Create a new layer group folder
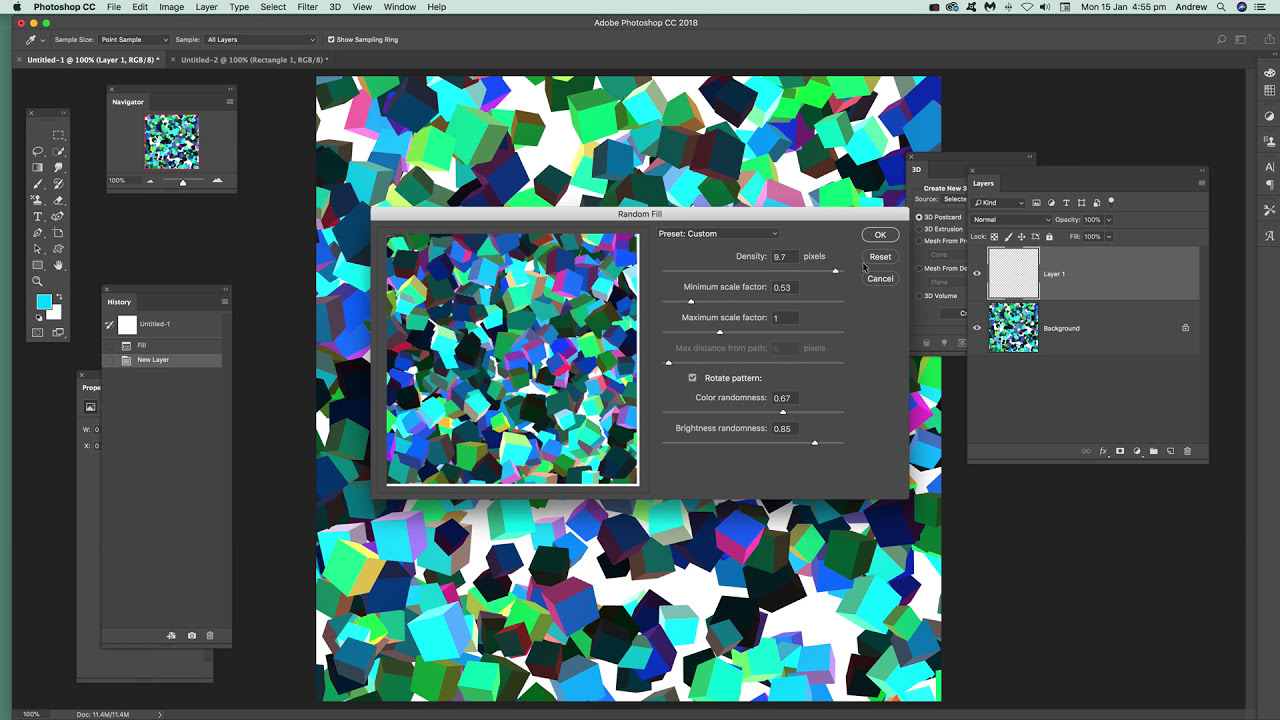This screenshot has width=1280, height=720. 1153,451
